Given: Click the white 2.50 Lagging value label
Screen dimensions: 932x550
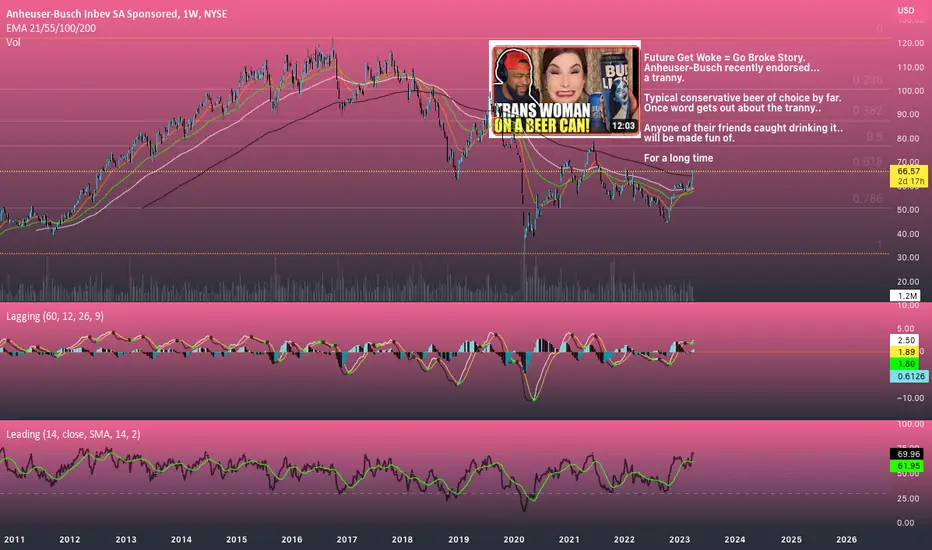Looking at the screenshot, I should pos(904,340).
